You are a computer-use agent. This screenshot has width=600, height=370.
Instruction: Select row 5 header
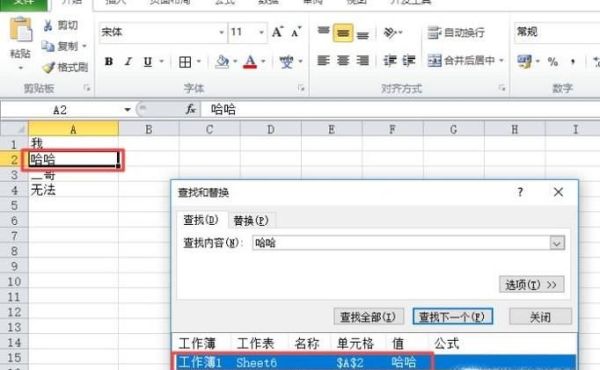tap(14, 205)
